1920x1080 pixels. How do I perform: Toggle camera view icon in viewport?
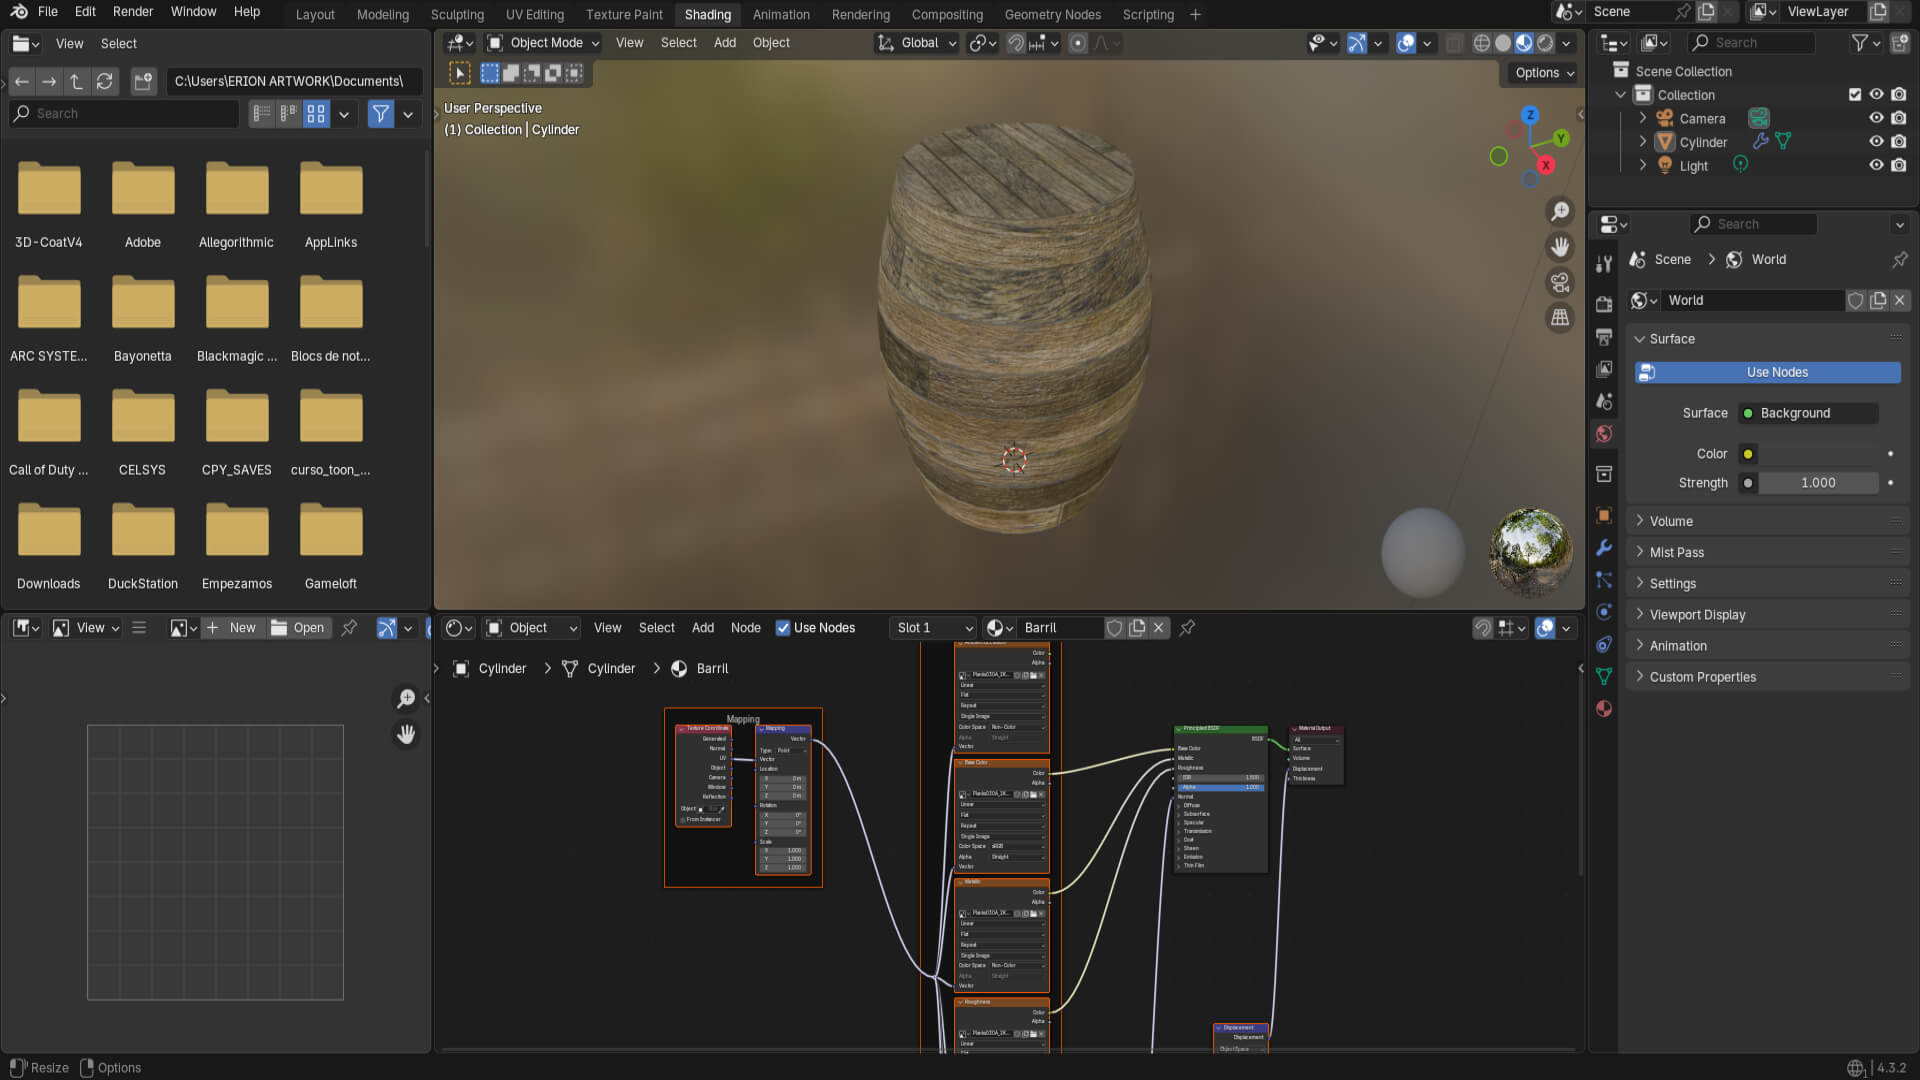1559,283
